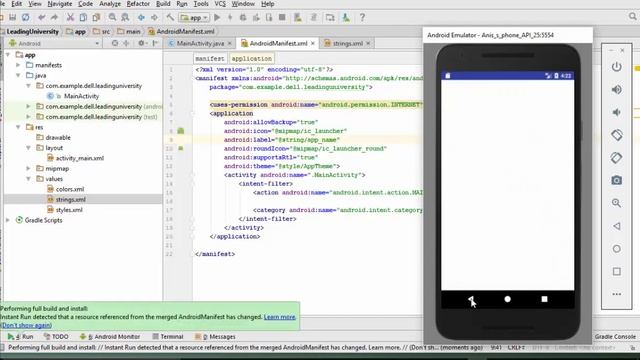The image size is (640, 360).
Task: Click the src breadcrumb in navigation bar
Action: click(102, 31)
